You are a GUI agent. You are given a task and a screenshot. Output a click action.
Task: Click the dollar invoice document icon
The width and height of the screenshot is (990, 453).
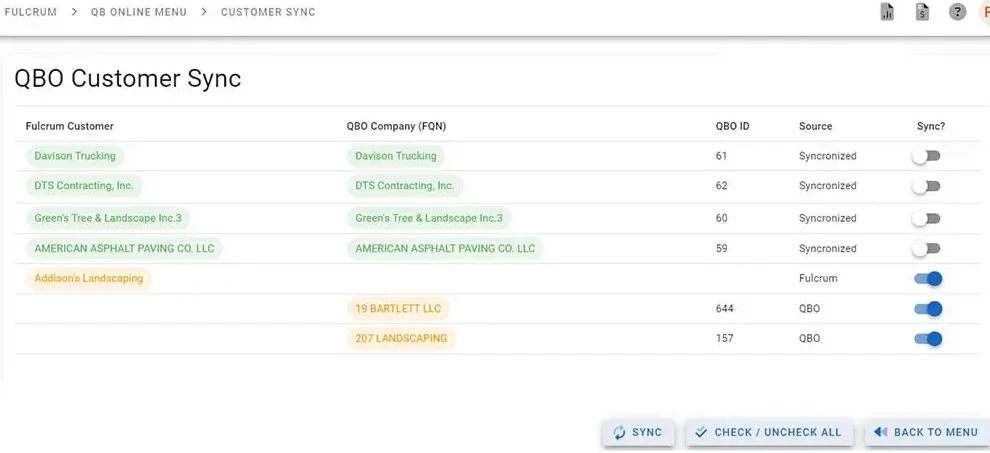922,12
